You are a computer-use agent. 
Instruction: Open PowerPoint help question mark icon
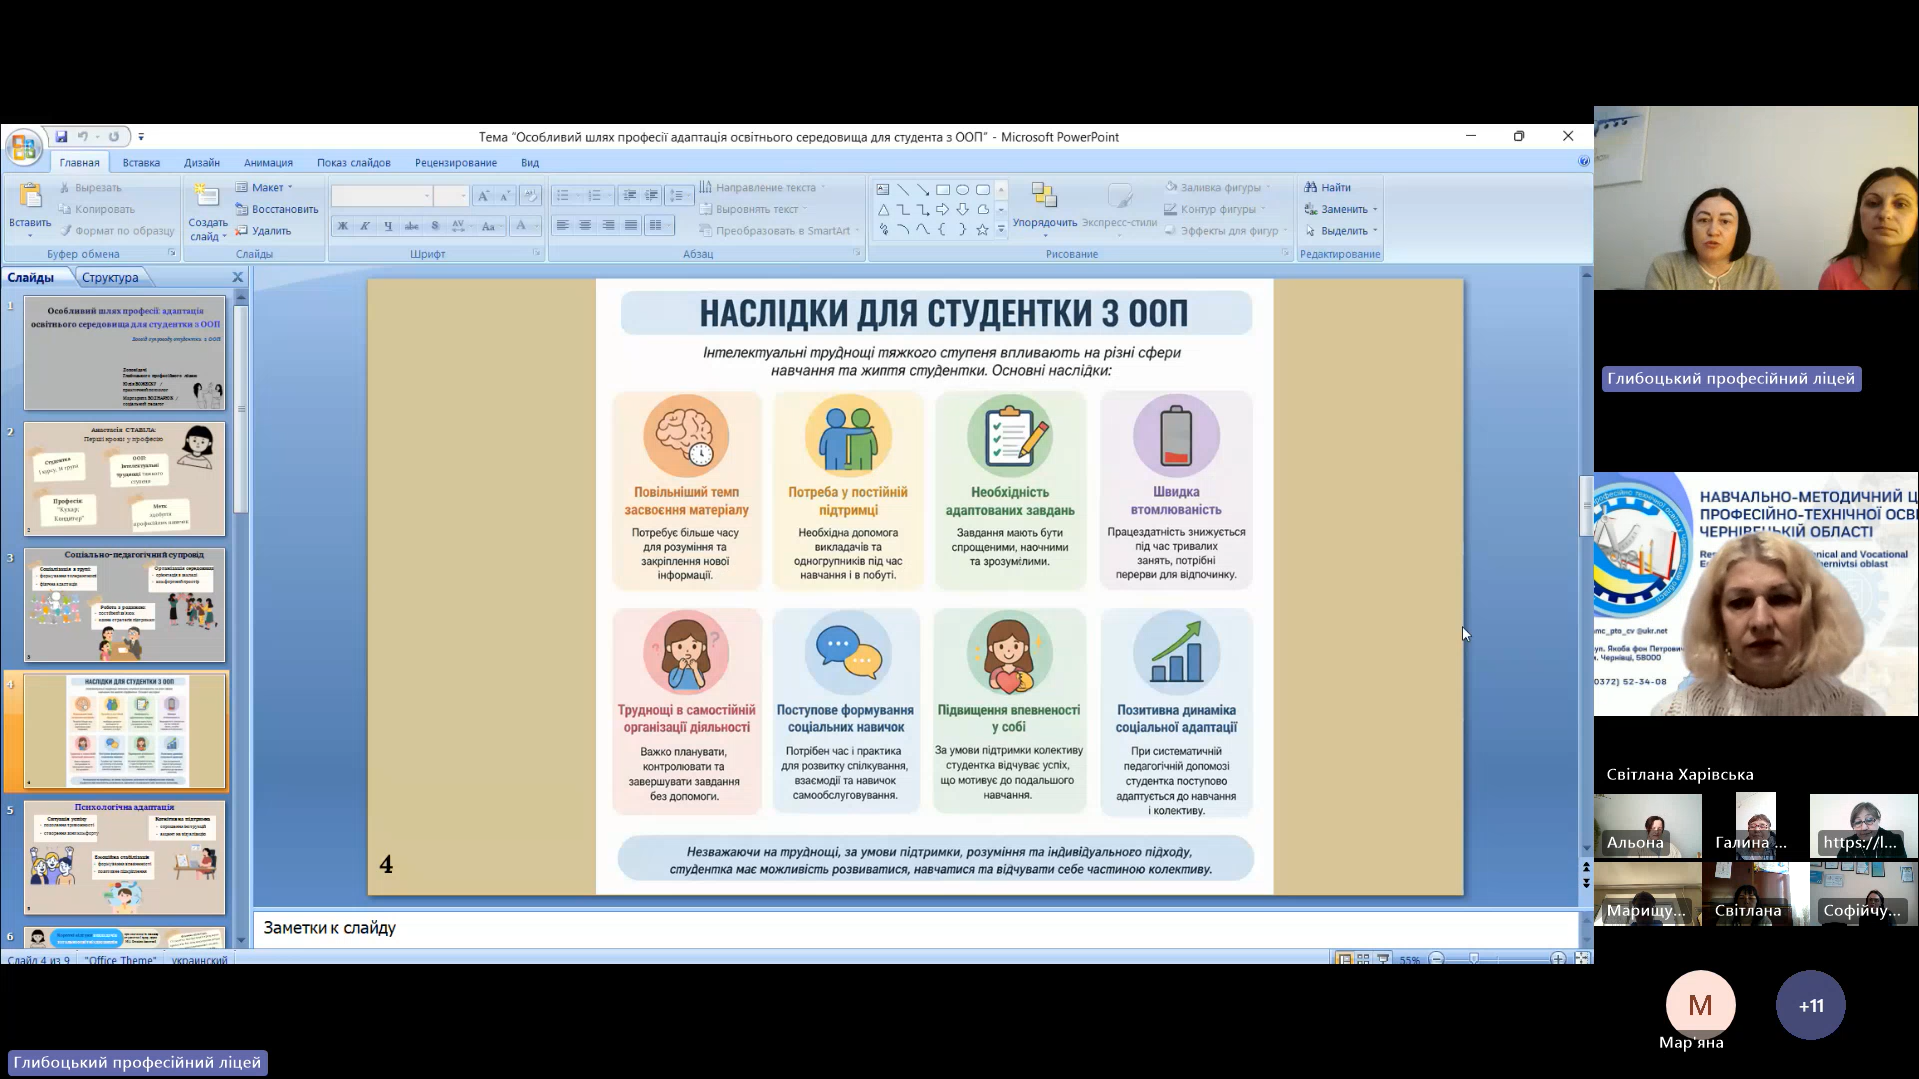click(1584, 161)
